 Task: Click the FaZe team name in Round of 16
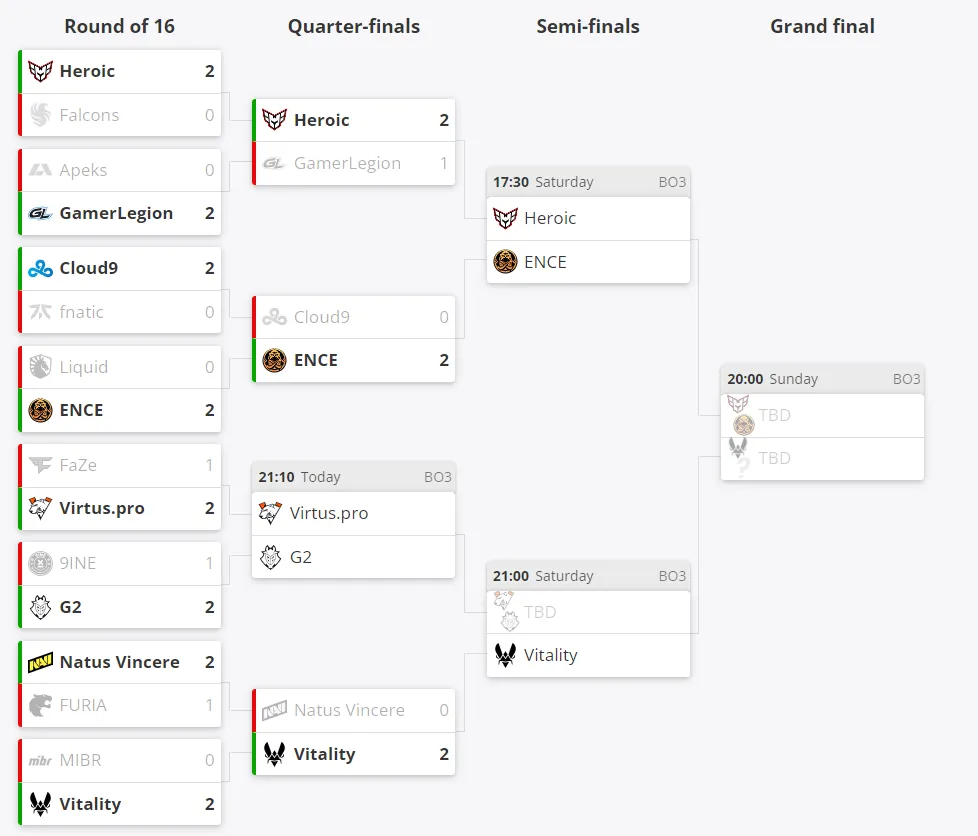click(78, 465)
